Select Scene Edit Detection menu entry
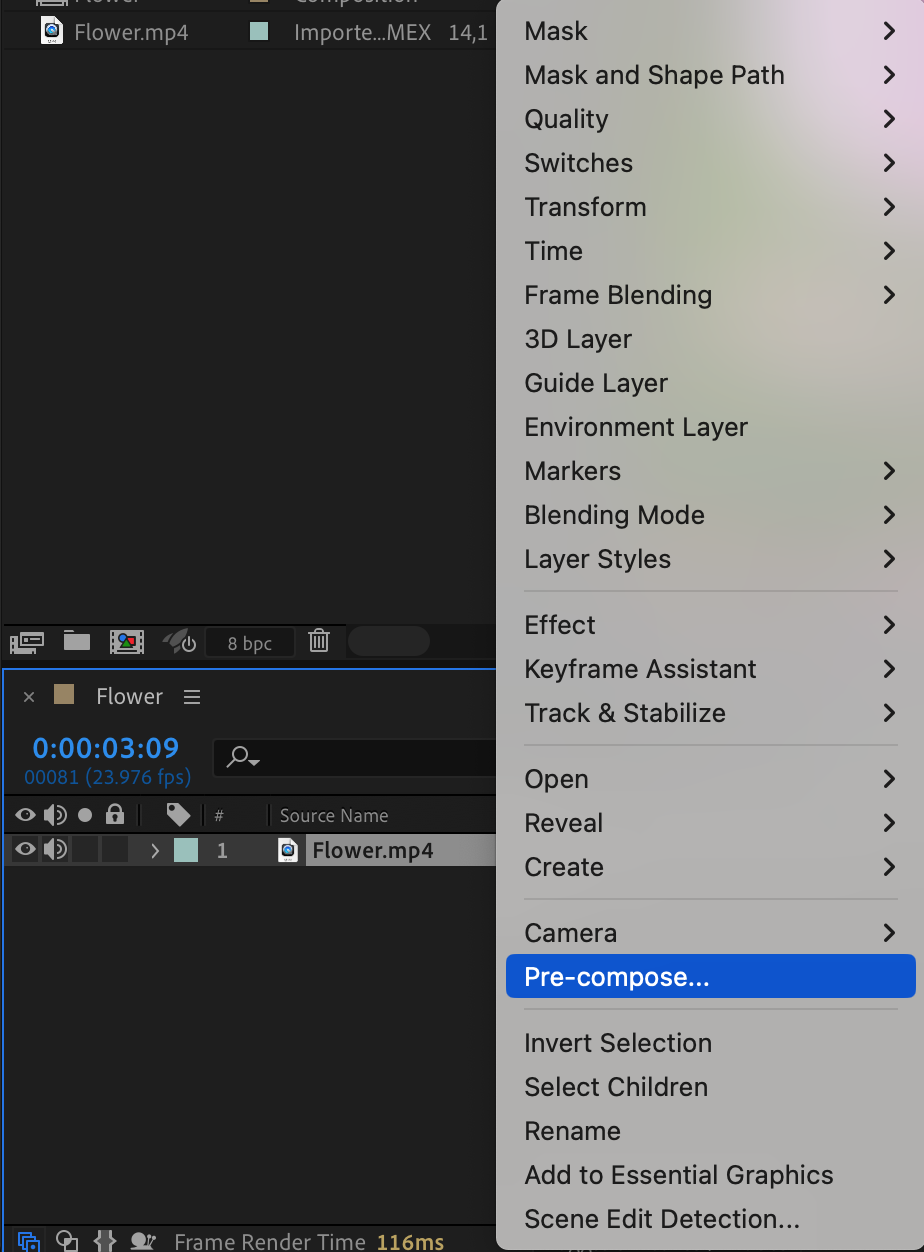This screenshot has height=1252, width=924. (662, 1219)
